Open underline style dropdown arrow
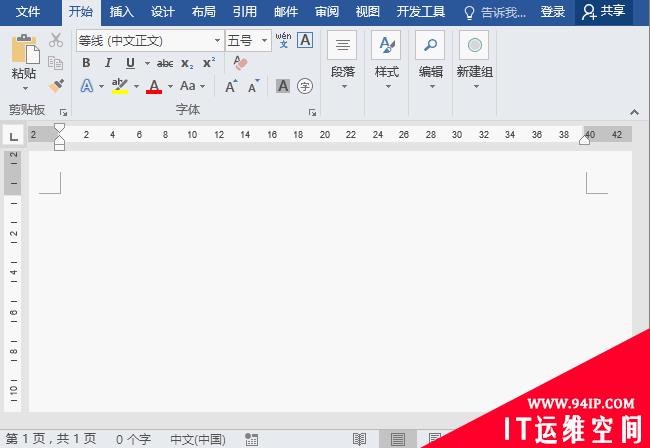The width and height of the screenshot is (650, 448). (147, 63)
